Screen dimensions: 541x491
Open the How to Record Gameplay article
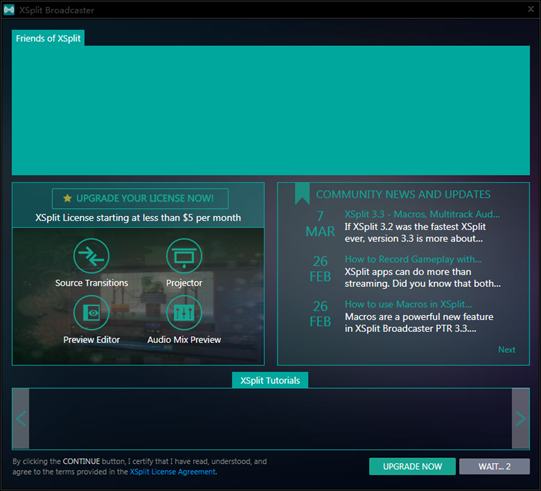[x=413, y=259]
